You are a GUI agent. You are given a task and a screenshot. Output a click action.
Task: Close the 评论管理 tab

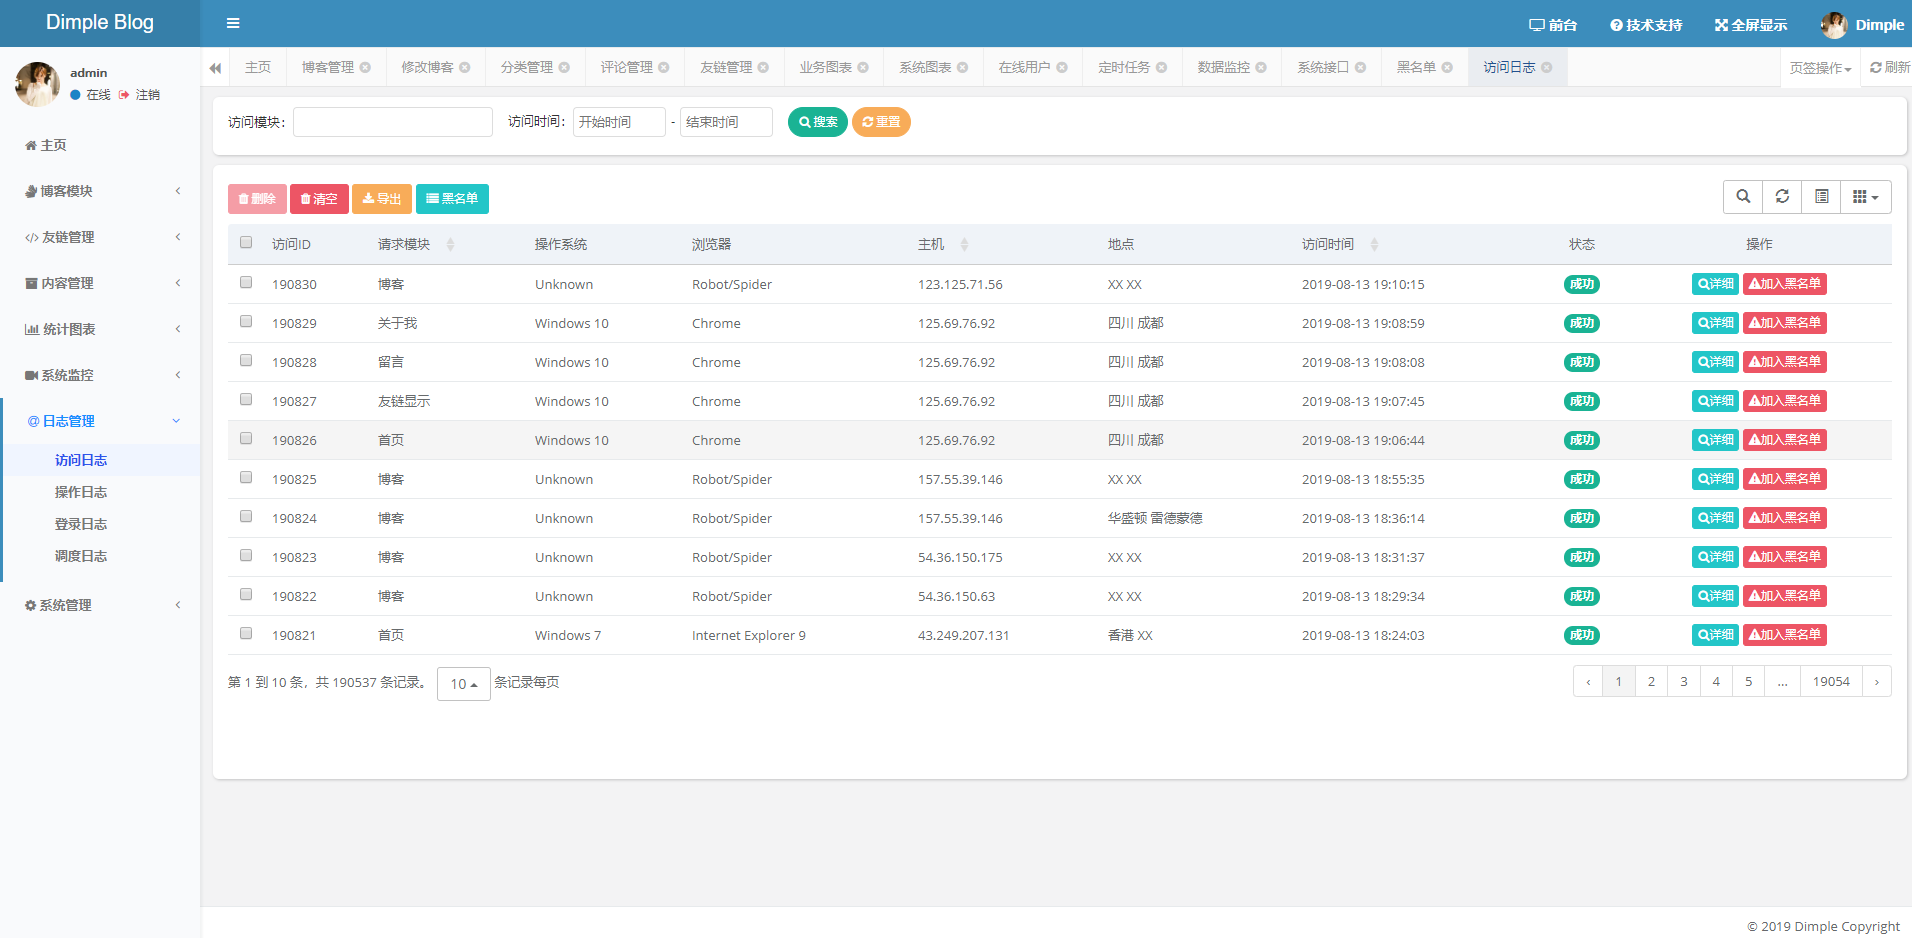tap(664, 67)
